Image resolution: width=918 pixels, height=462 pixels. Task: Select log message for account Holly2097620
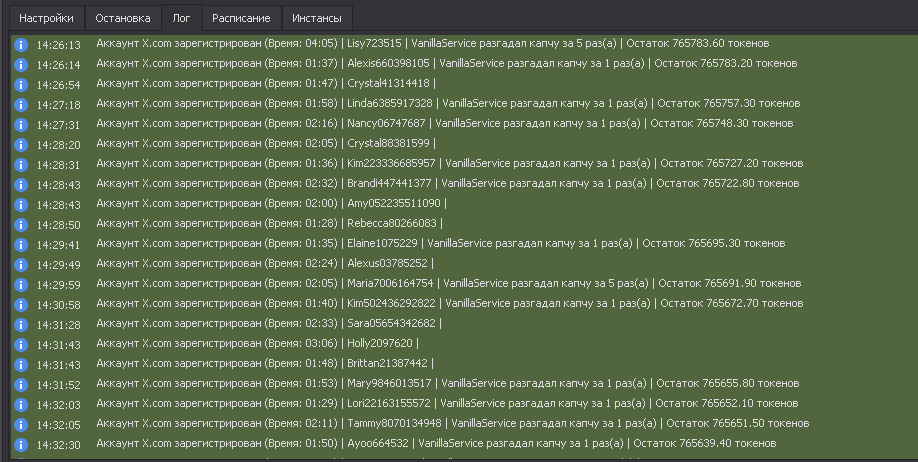tap(257, 343)
